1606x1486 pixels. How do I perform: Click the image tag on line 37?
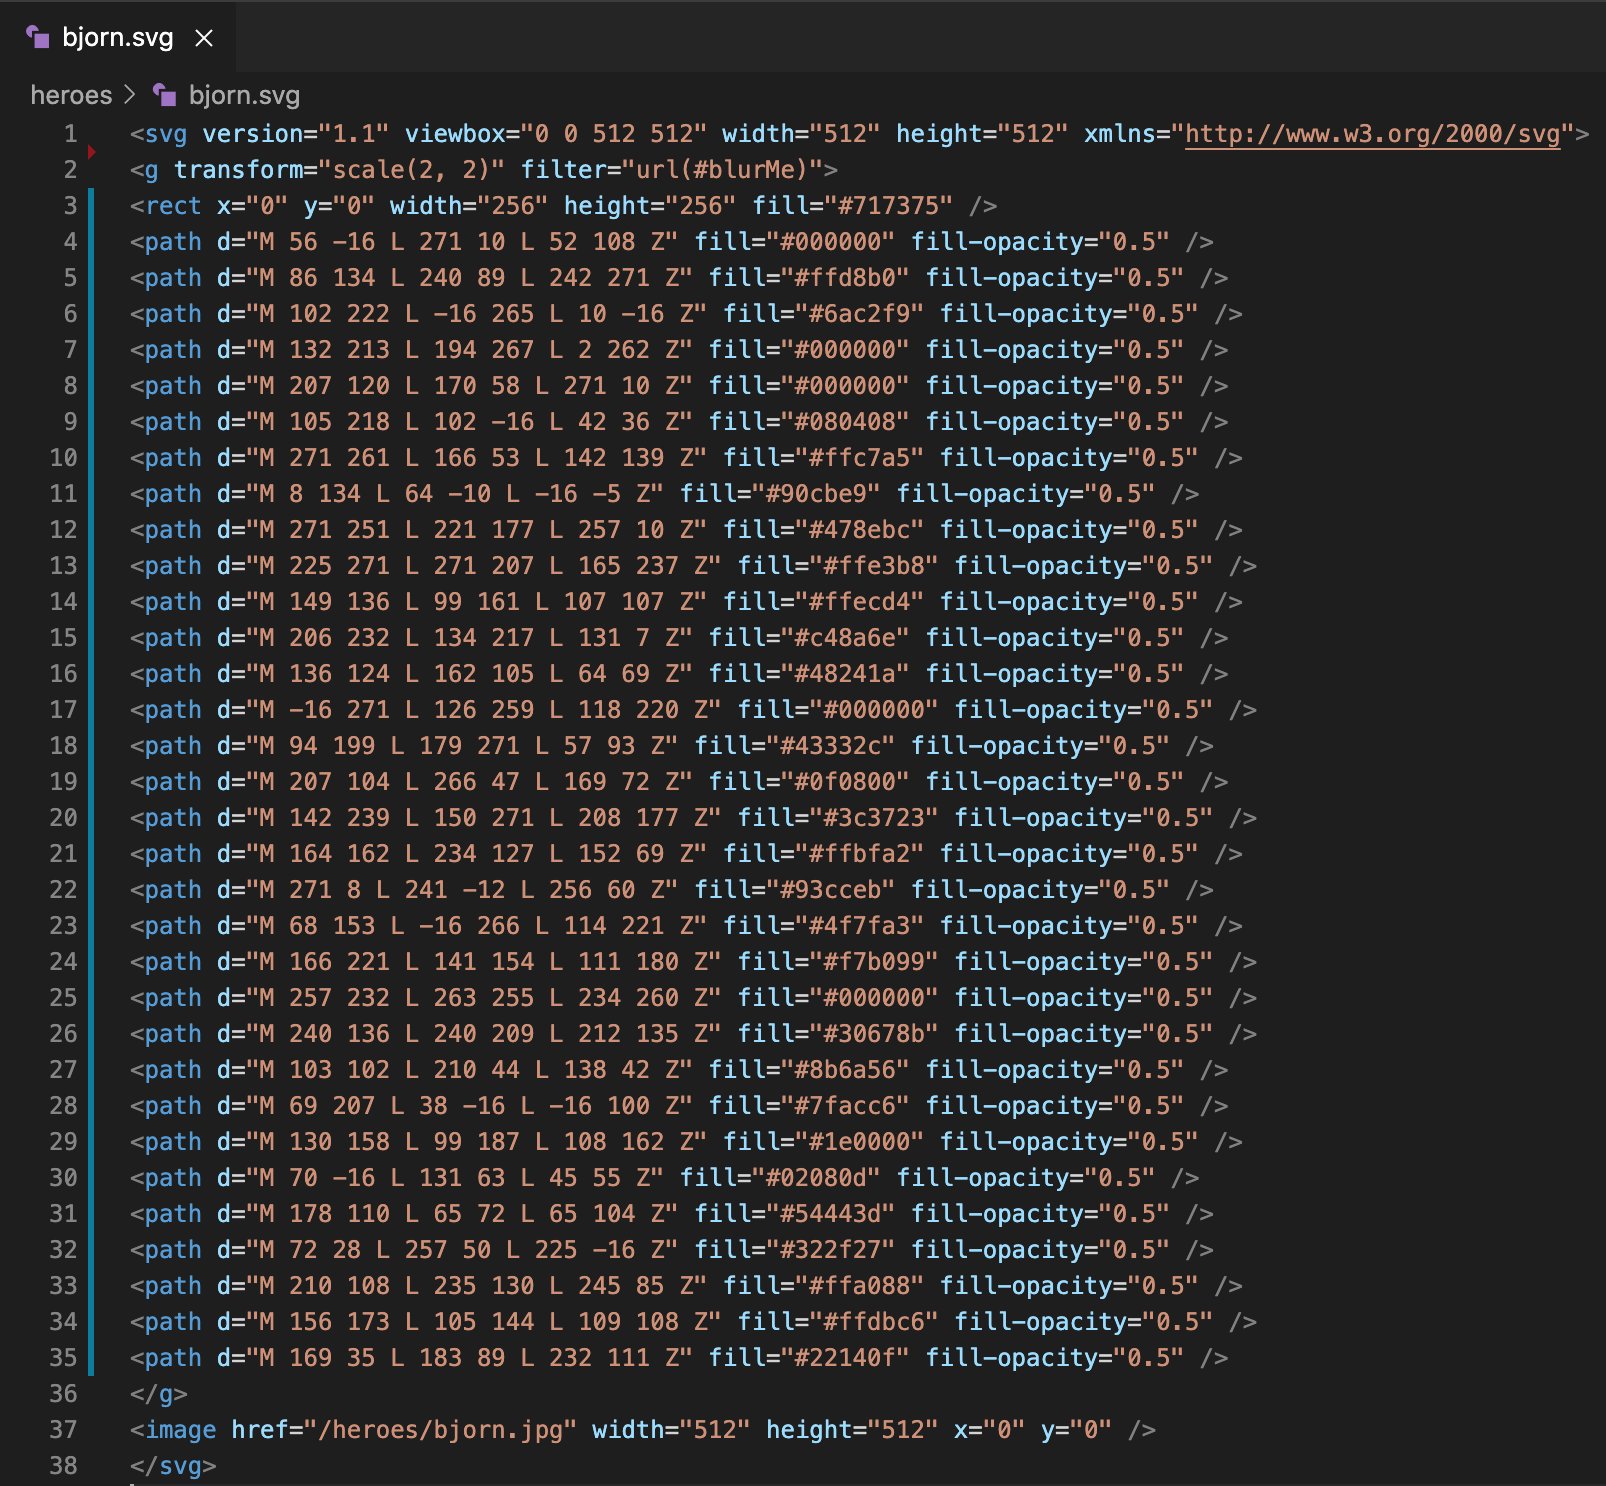click(x=180, y=1430)
